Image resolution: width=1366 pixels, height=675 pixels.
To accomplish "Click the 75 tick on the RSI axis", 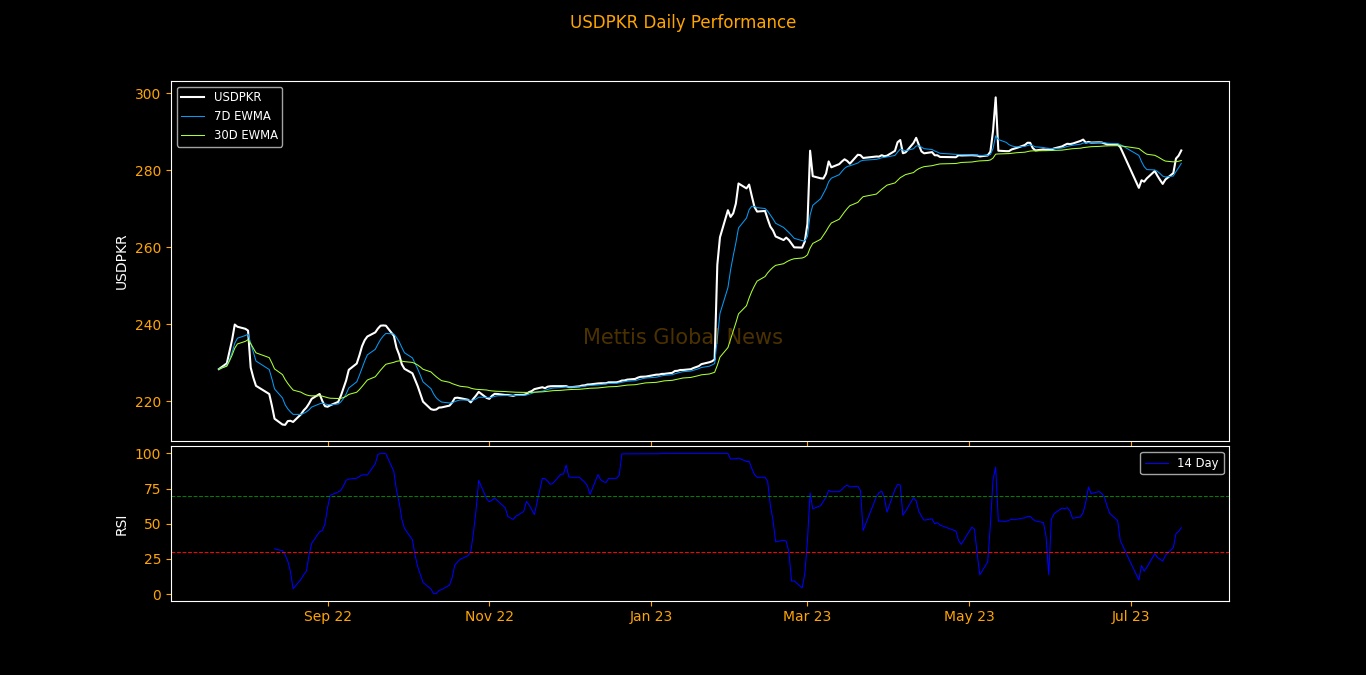I will point(152,489).
